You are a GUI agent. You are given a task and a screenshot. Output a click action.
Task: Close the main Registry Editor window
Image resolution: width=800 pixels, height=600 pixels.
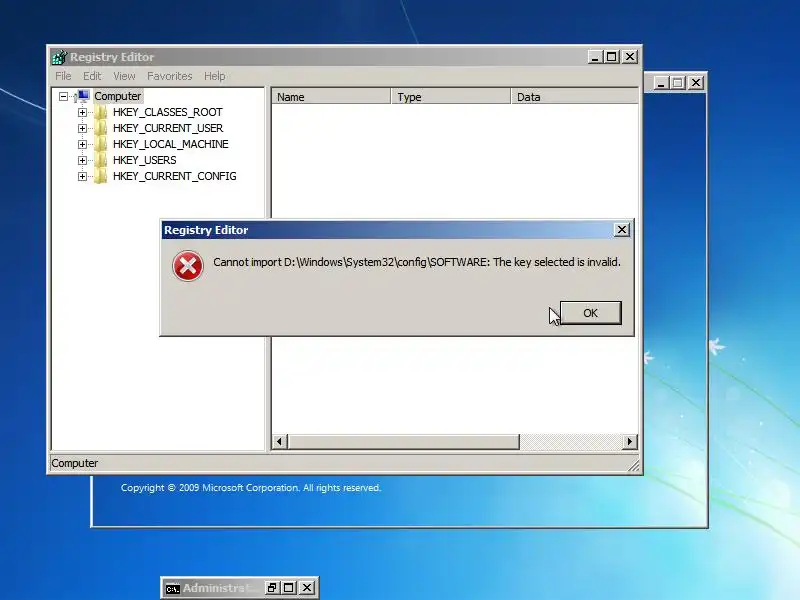tap(630, 57)
